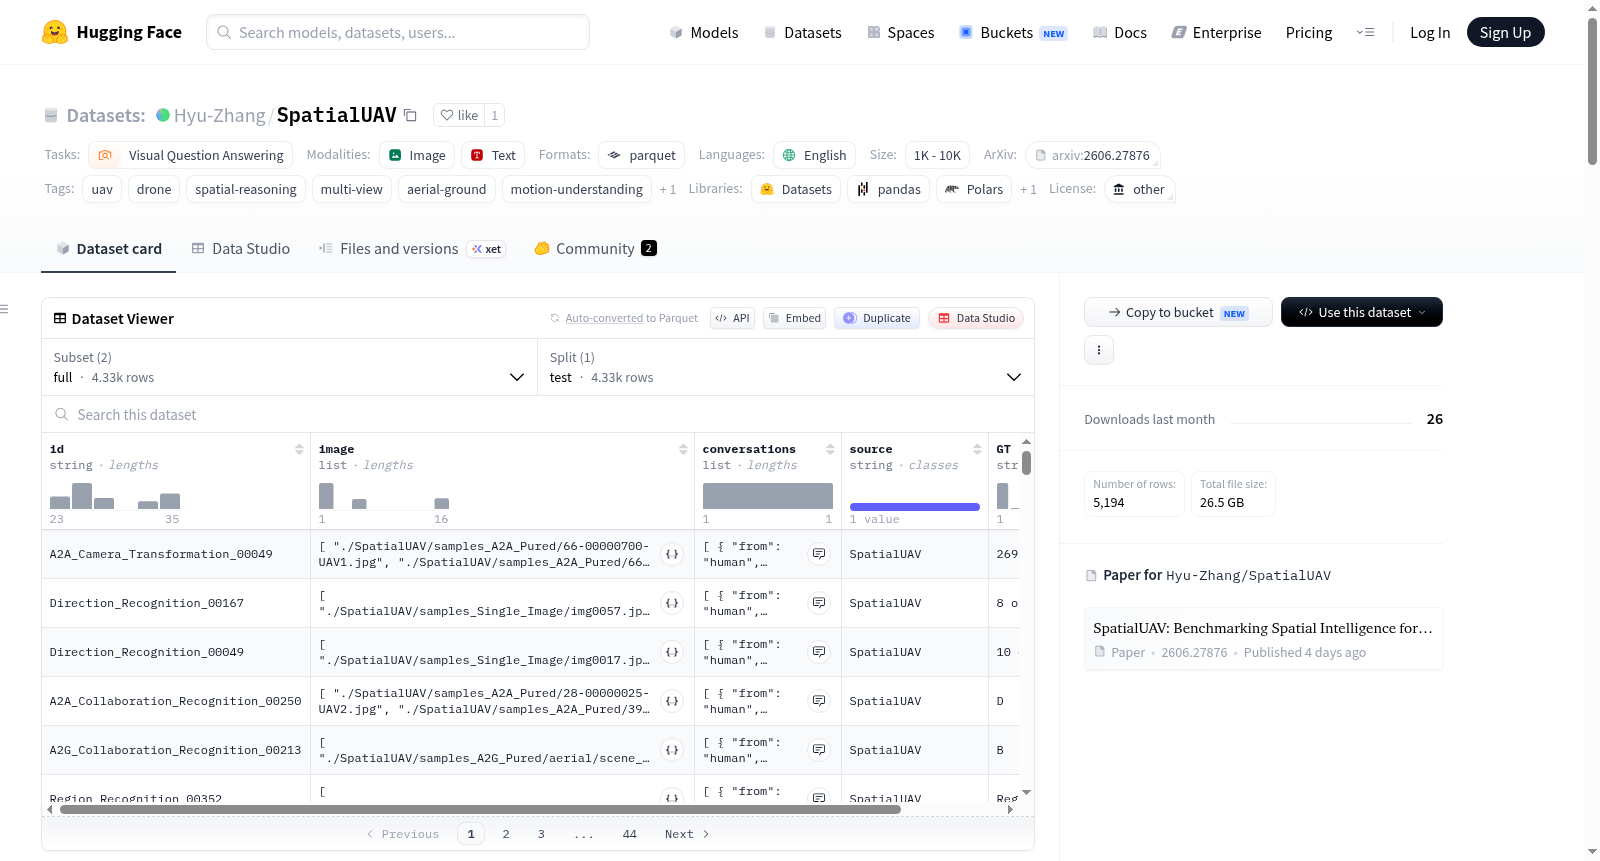Expand the Split test dropdown
This screenshot has height=861, width=1600.
pos(786,367)
